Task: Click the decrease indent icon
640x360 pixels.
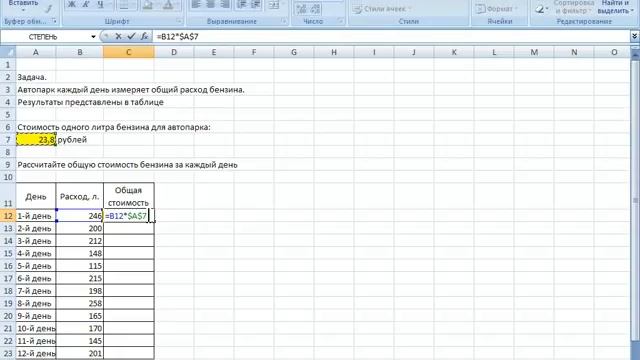Action: pos(242,5)
